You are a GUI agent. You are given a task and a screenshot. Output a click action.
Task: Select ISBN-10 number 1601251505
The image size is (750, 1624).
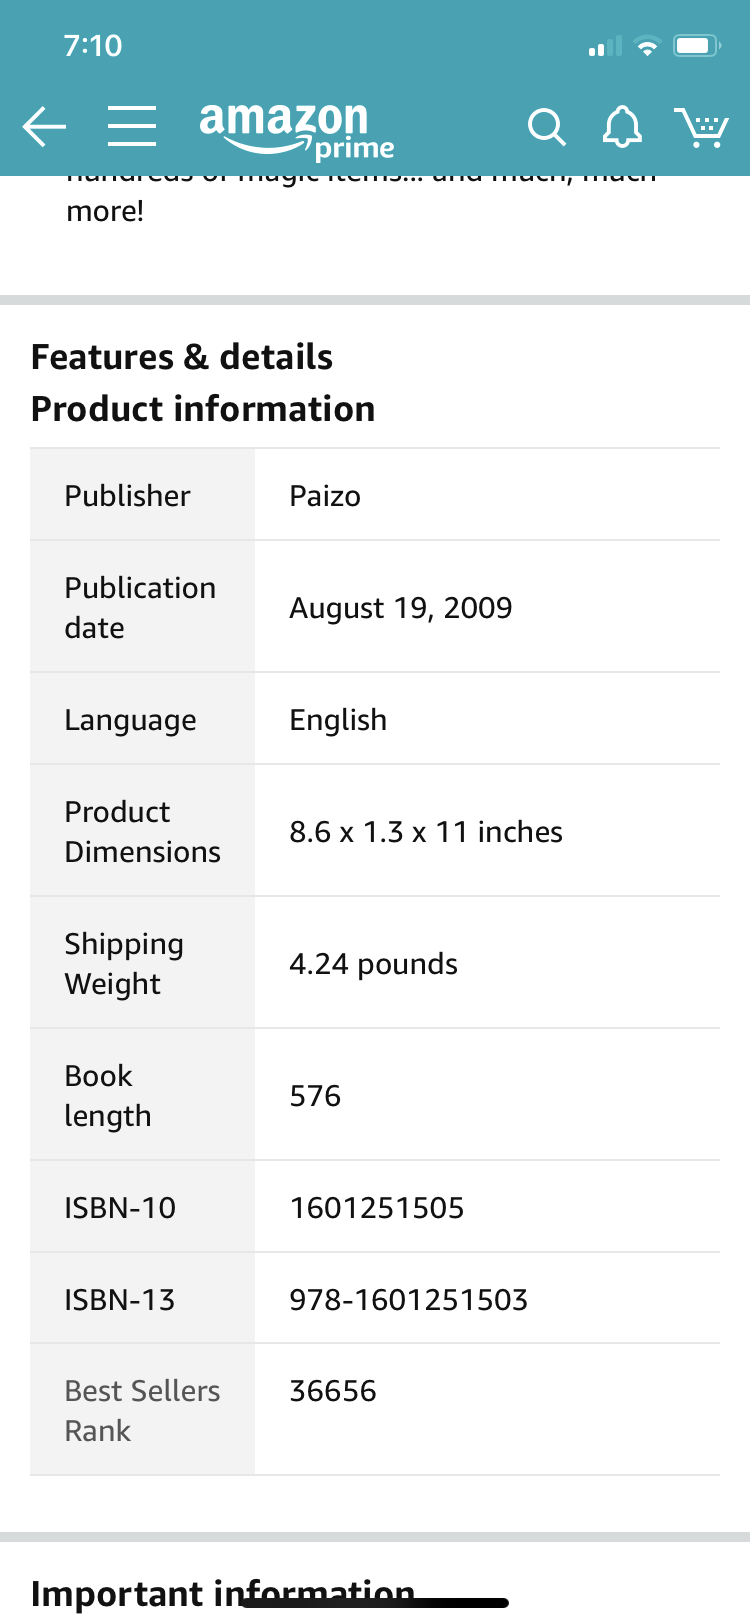pos(377,1208)
